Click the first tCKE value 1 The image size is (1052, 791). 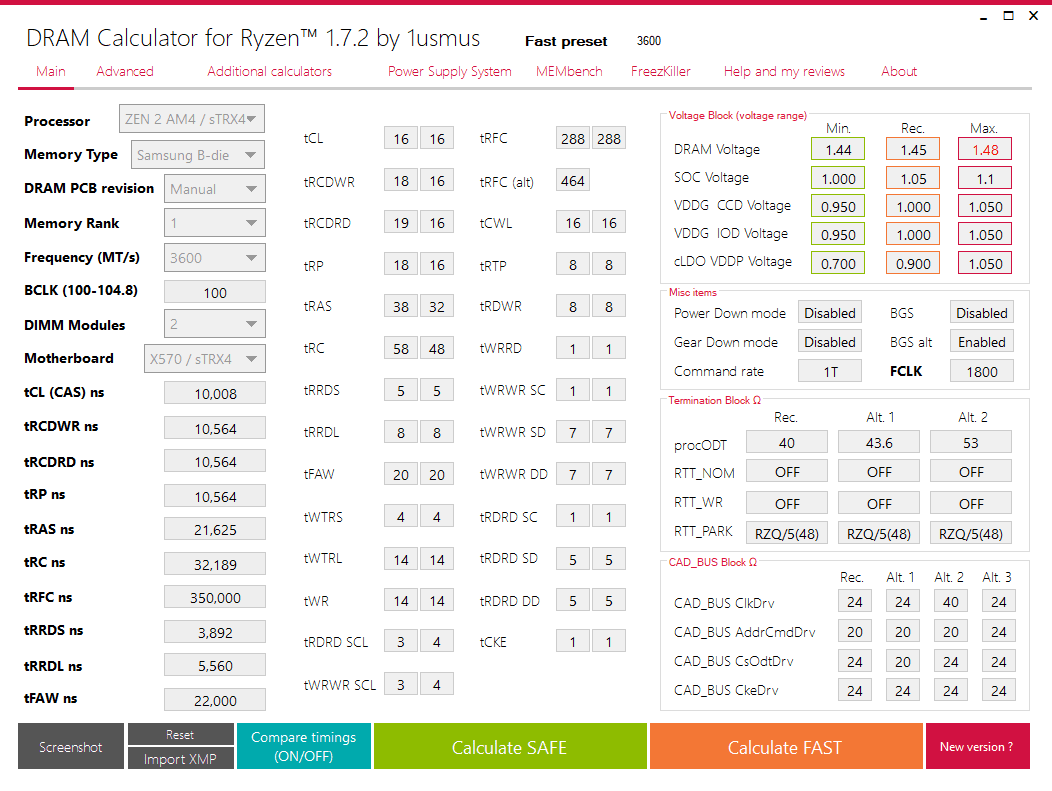(573, 642)
